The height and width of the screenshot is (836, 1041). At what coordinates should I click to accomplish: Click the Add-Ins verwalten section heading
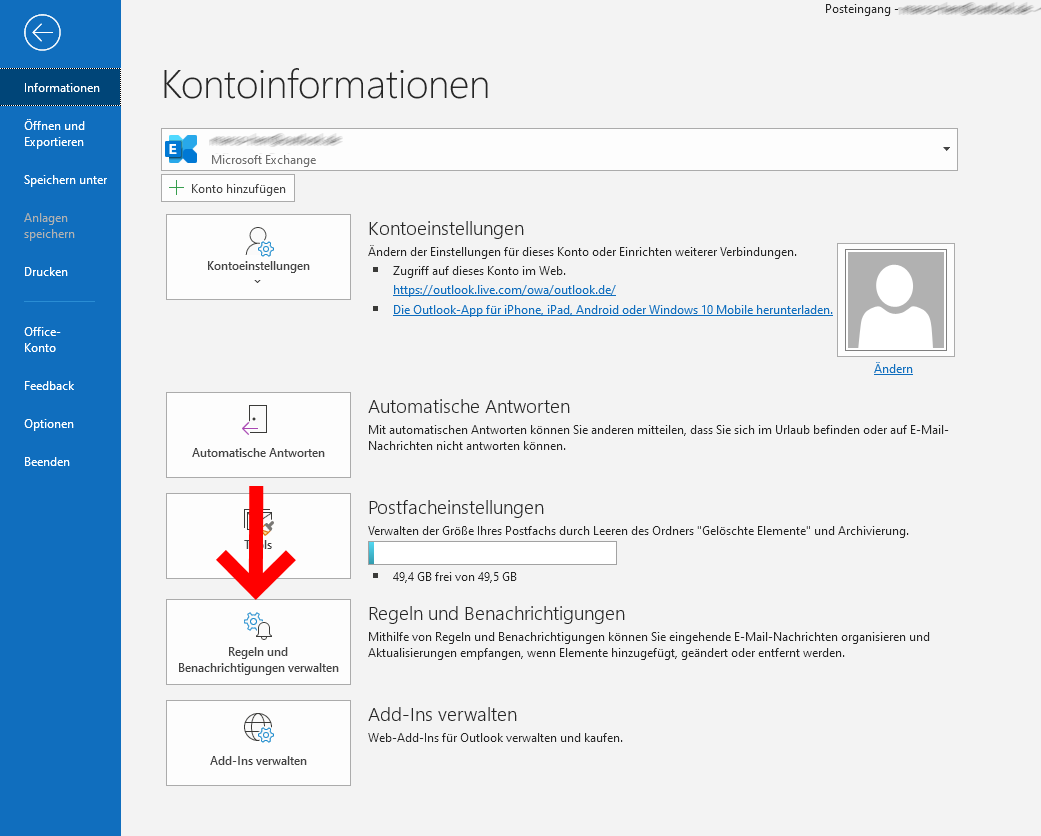pos(443,714)
